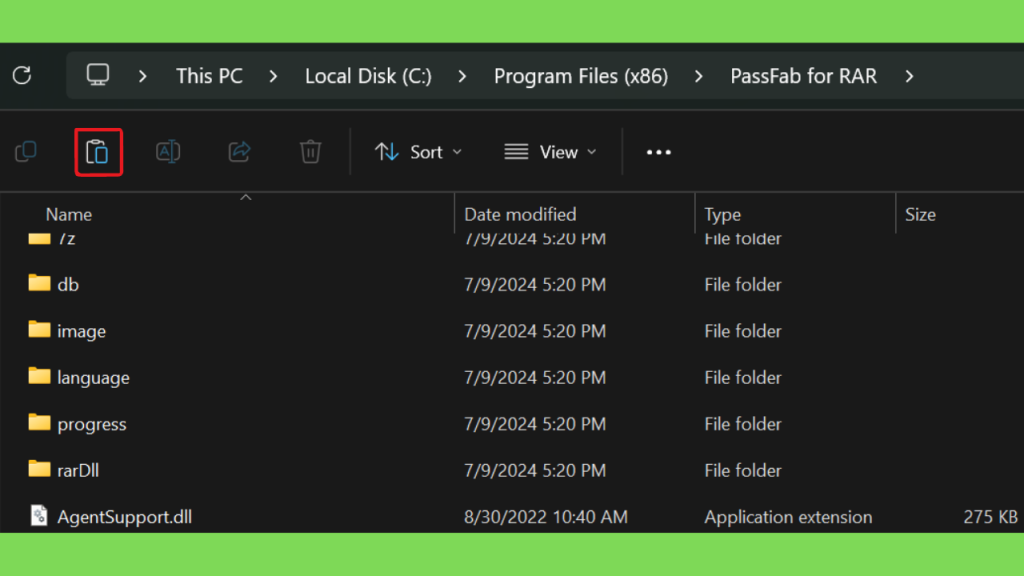Click the Delete trash icon
This screenshot has width=1024, height=576.
(310, 152)
